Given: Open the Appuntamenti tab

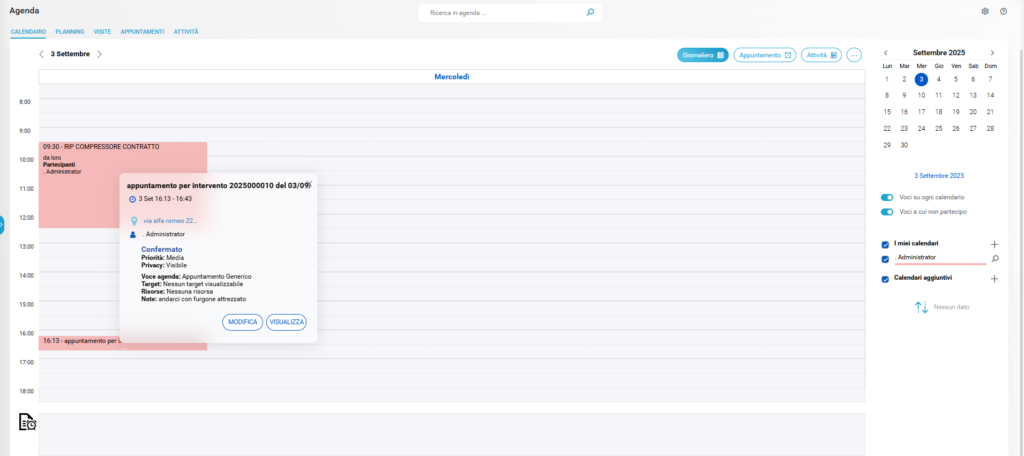Looking at the screenshot, I should coord(143,32).
